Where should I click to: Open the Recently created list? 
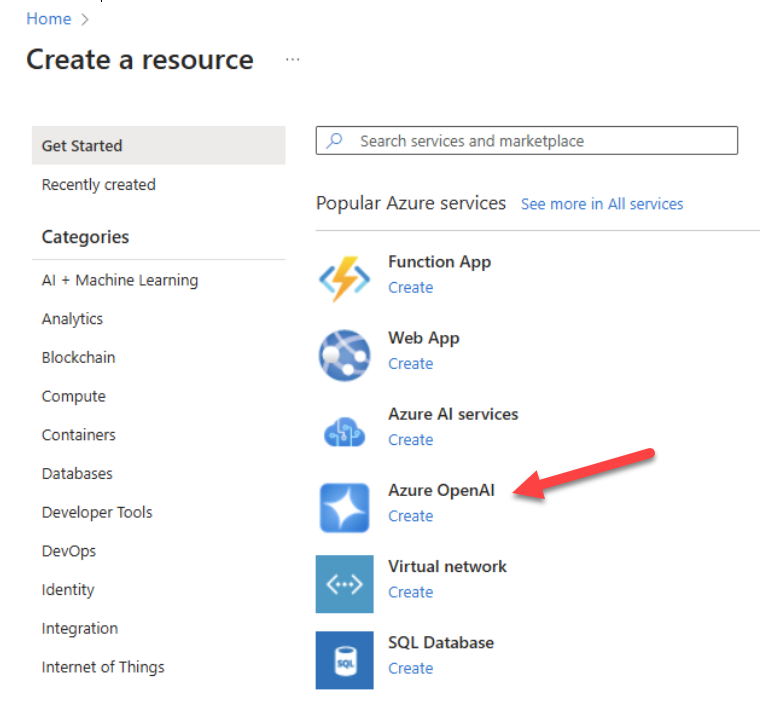click(98, 185)
